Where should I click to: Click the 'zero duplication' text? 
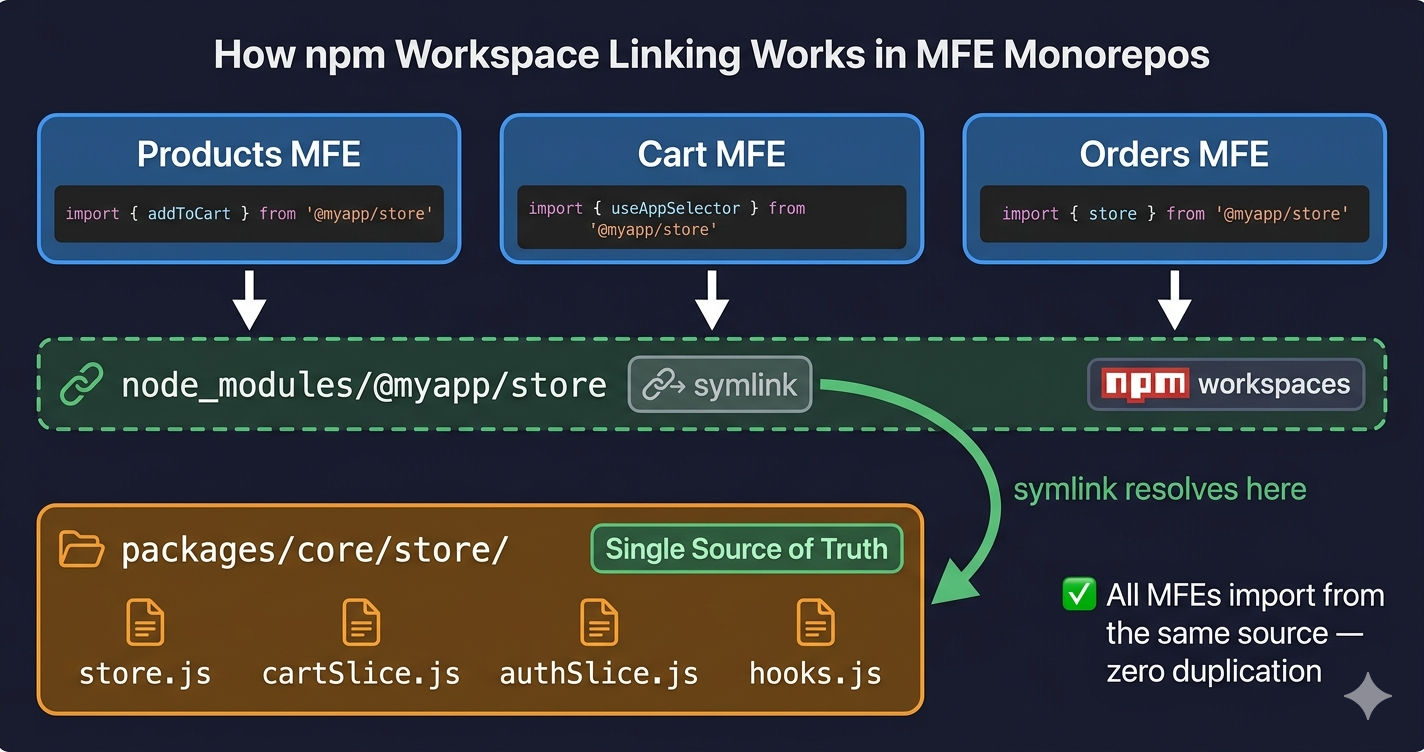1214,671
